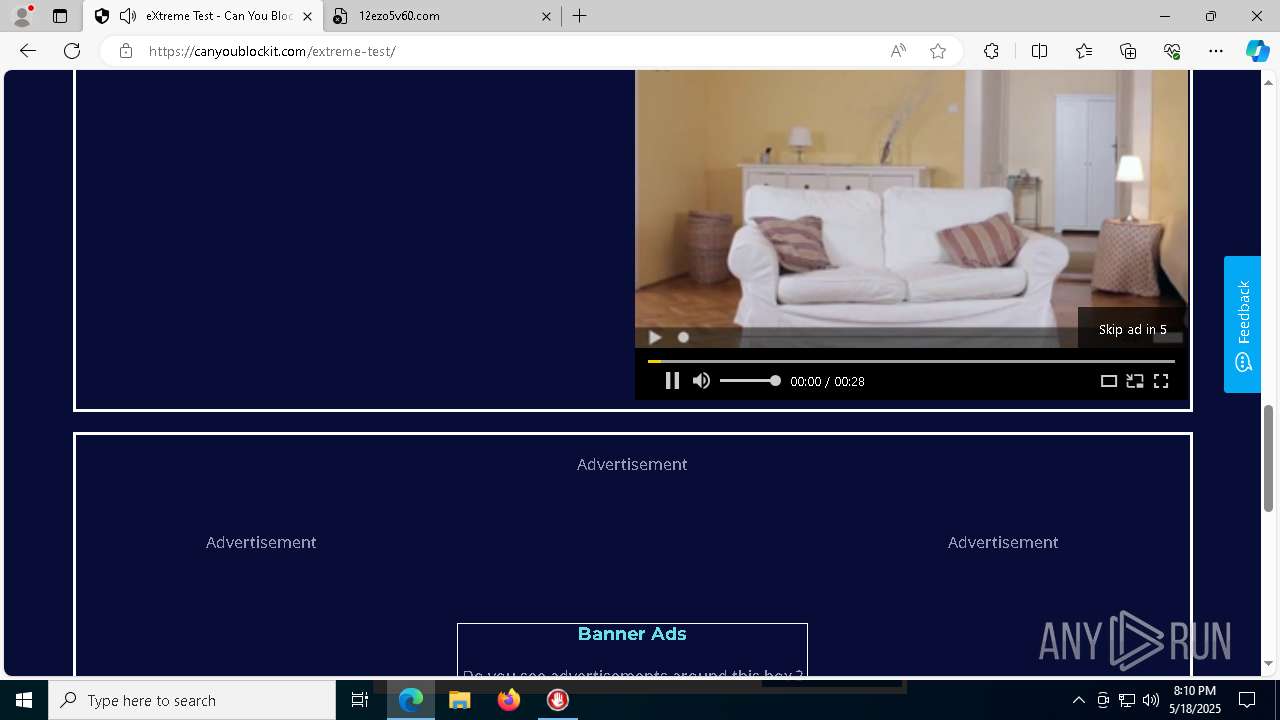Open Microsoft Edge from taskbar
This screenshot has height=720, width=1280.
point(411,700)
